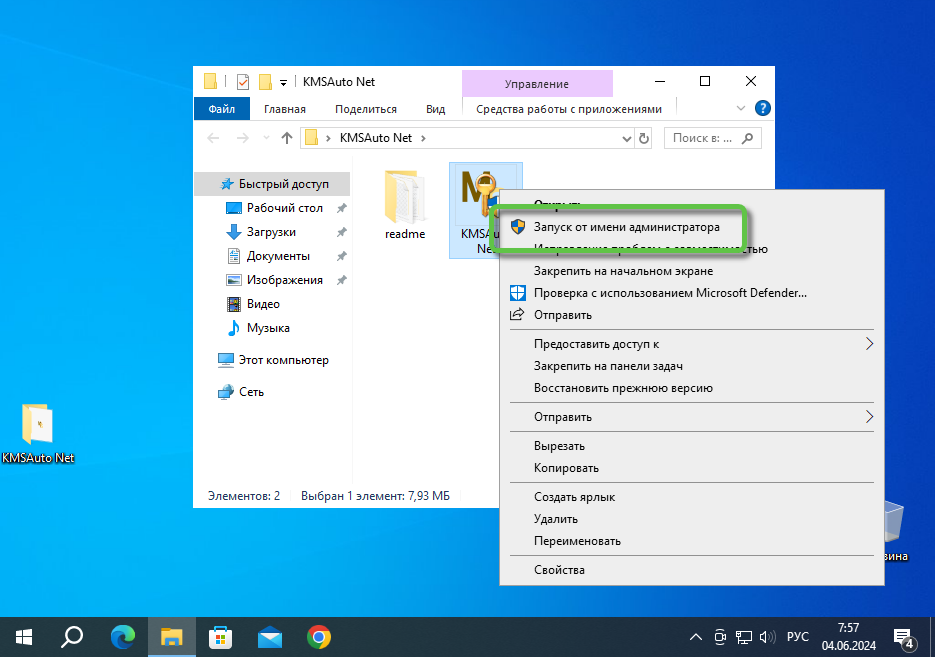Open 'Документы' in navigation pane

click(x=278, y=256)
